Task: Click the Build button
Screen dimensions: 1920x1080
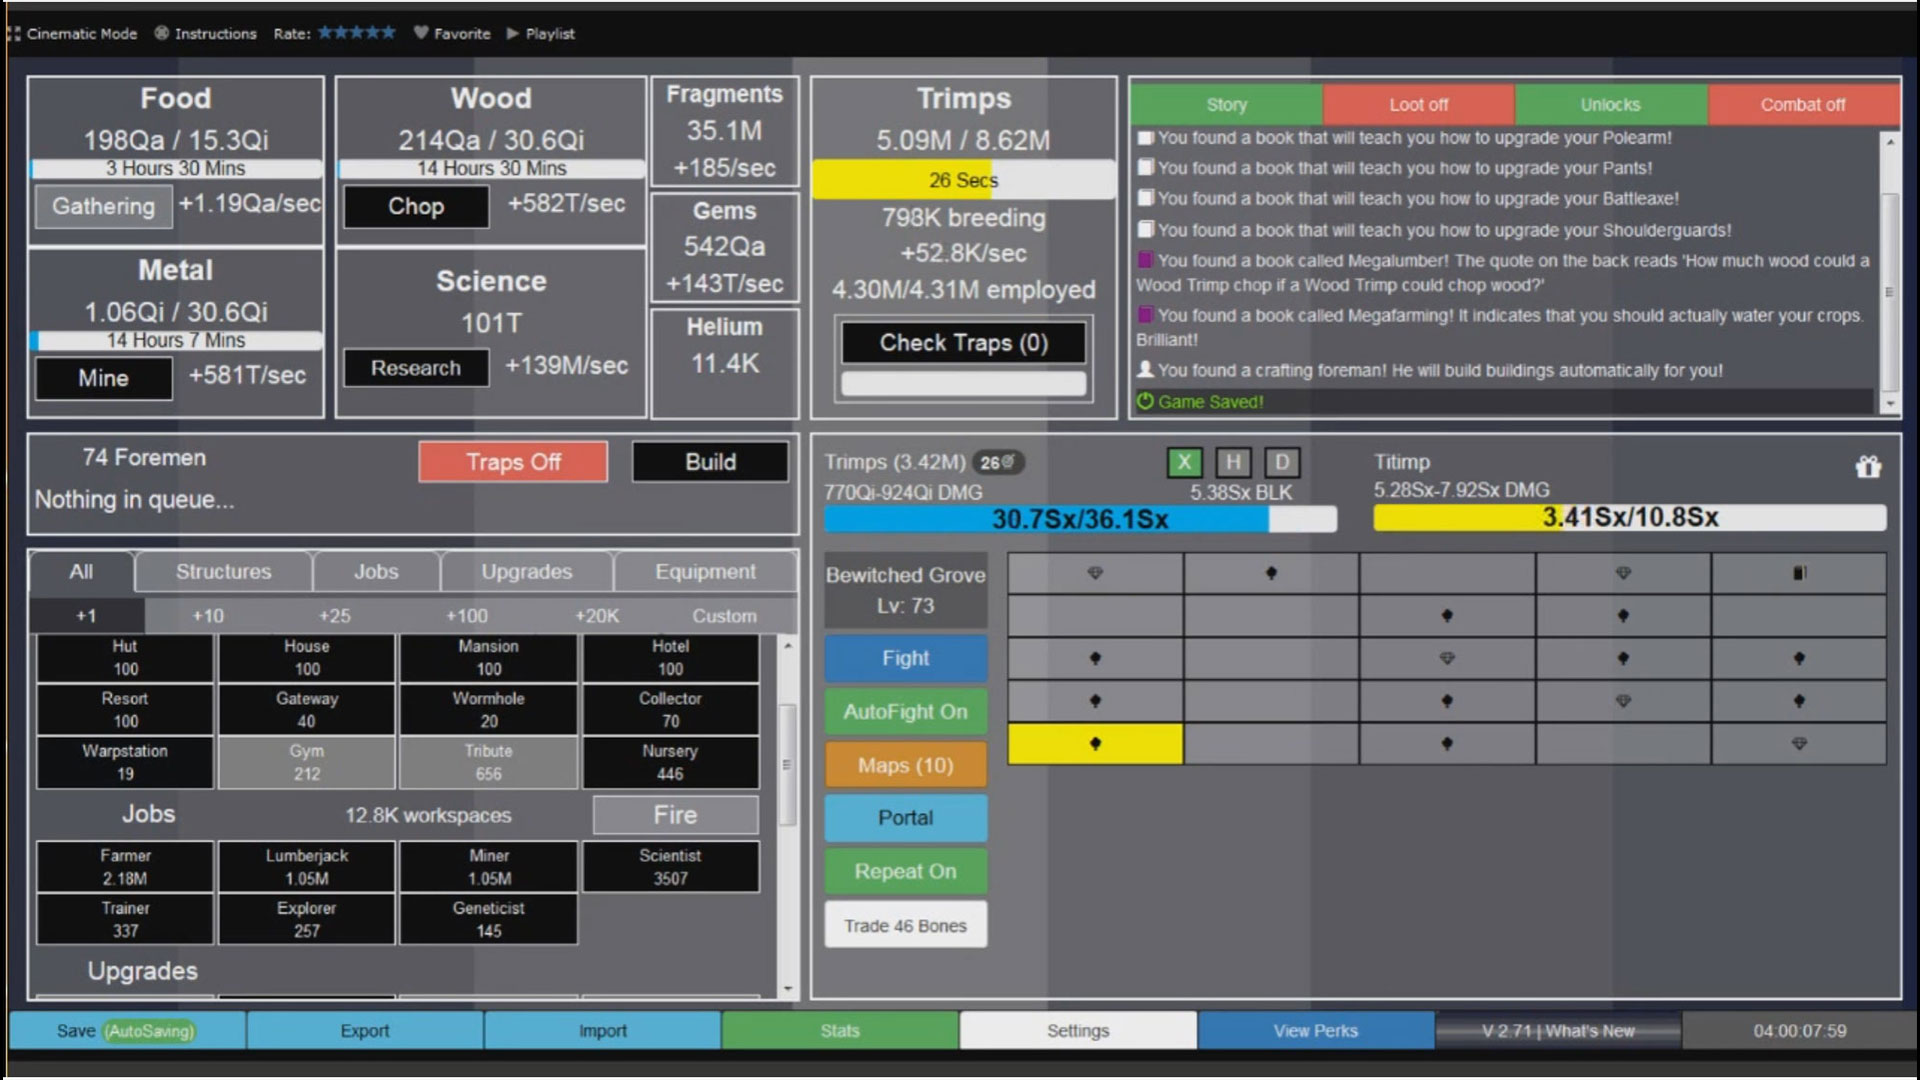Action: [x=710, y=462]
